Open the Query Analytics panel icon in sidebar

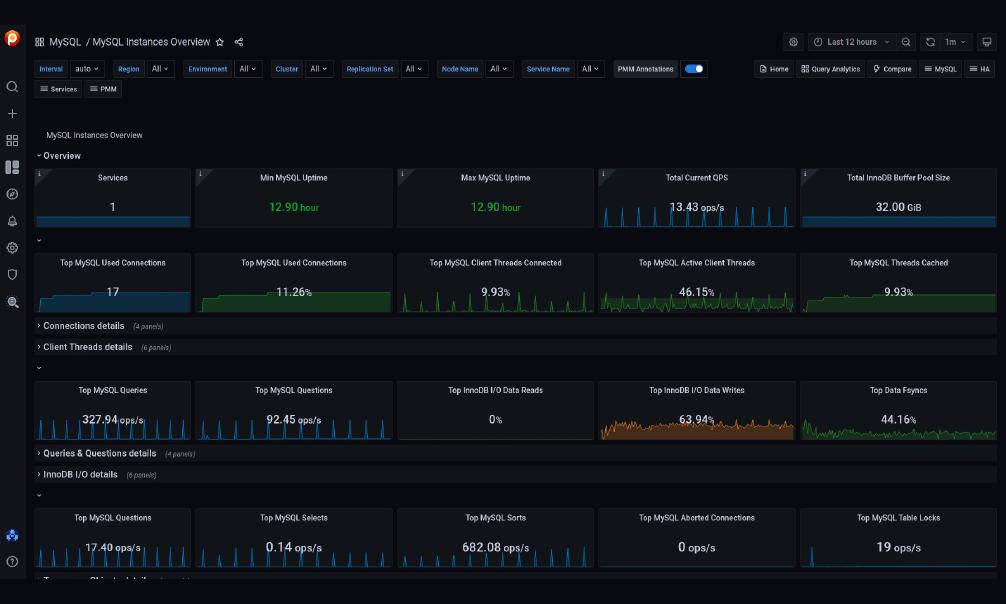[12, 168]
